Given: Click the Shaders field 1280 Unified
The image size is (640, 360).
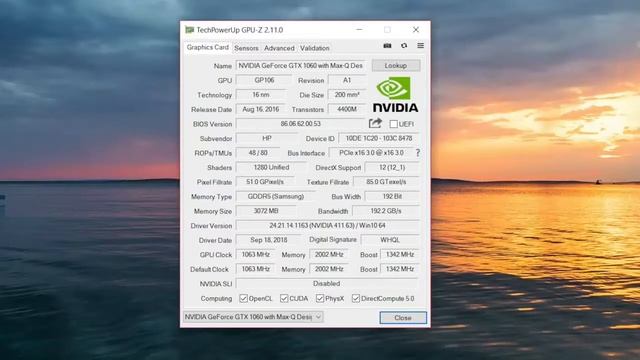Looking at the screenshot, I should [271, 167].
